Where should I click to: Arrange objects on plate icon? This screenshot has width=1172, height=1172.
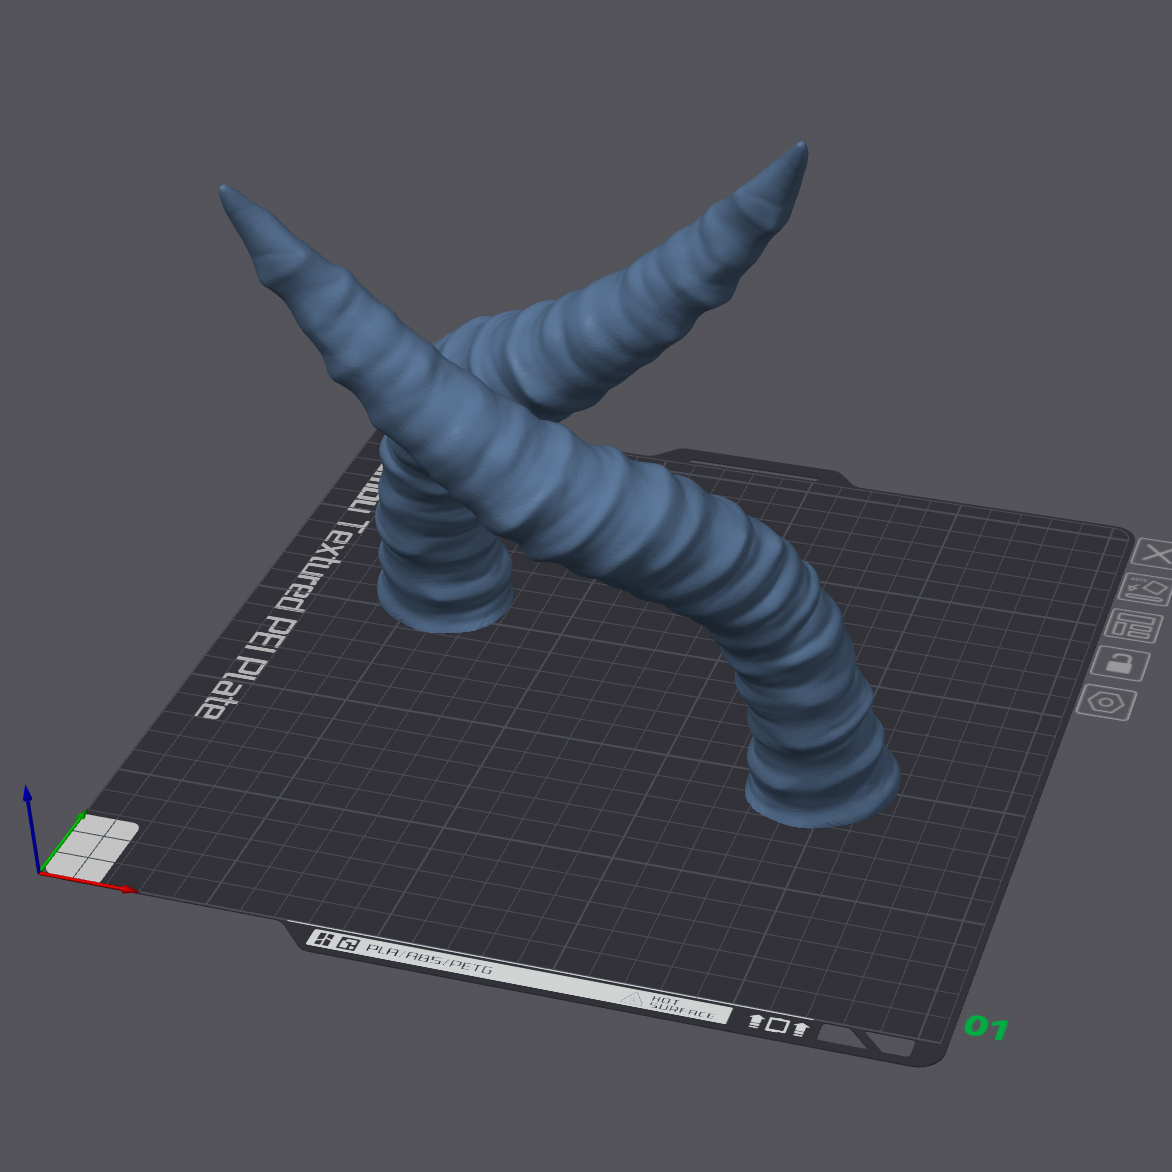pyautogui.click(x=1133, y=626)
